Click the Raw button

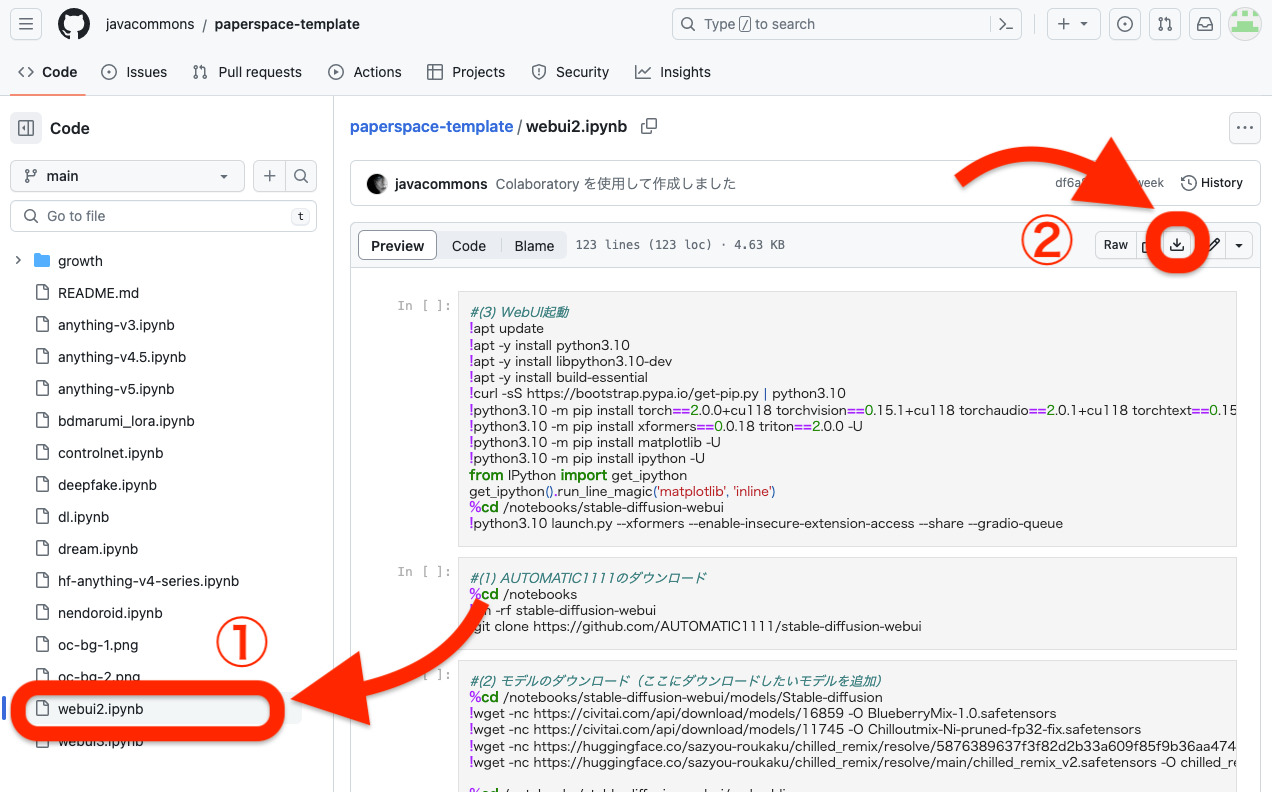tap(1115, 245)
